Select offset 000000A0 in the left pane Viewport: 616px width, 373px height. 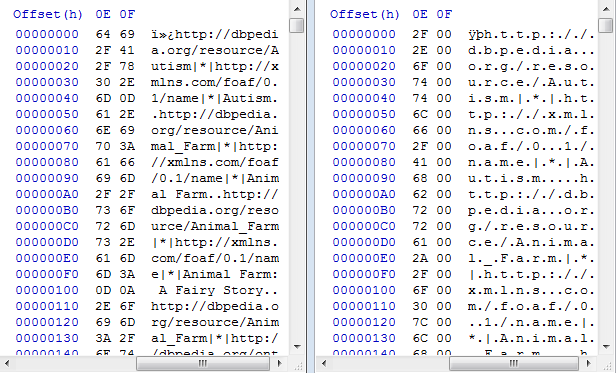47,194
